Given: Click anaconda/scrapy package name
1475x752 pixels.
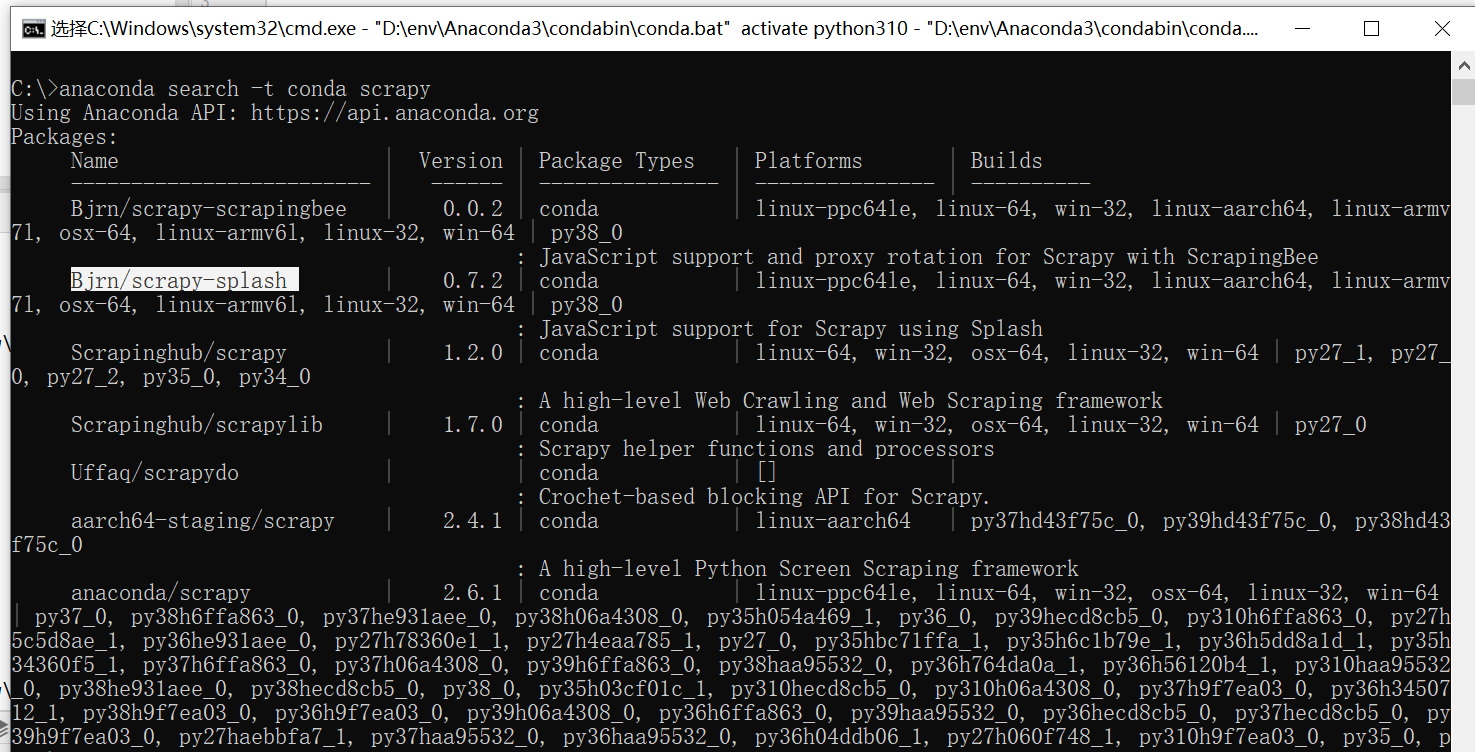Looking at the screenshot, I should 160,593.
